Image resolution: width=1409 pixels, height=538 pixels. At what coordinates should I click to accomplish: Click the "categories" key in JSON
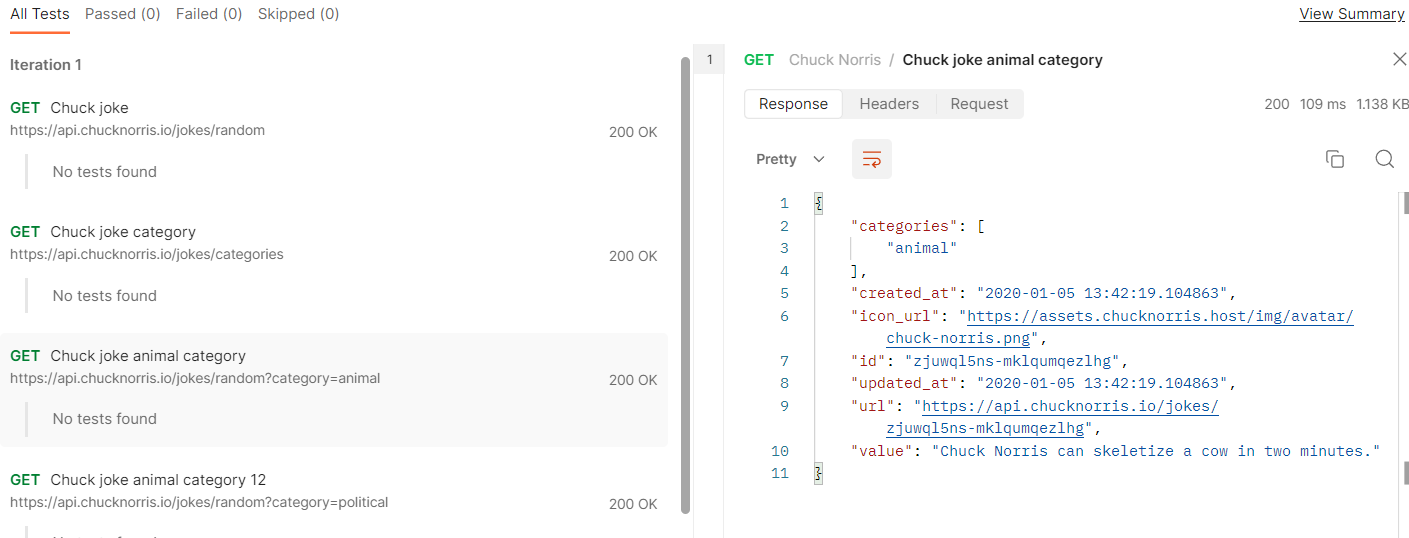click(x=904, y=226)
